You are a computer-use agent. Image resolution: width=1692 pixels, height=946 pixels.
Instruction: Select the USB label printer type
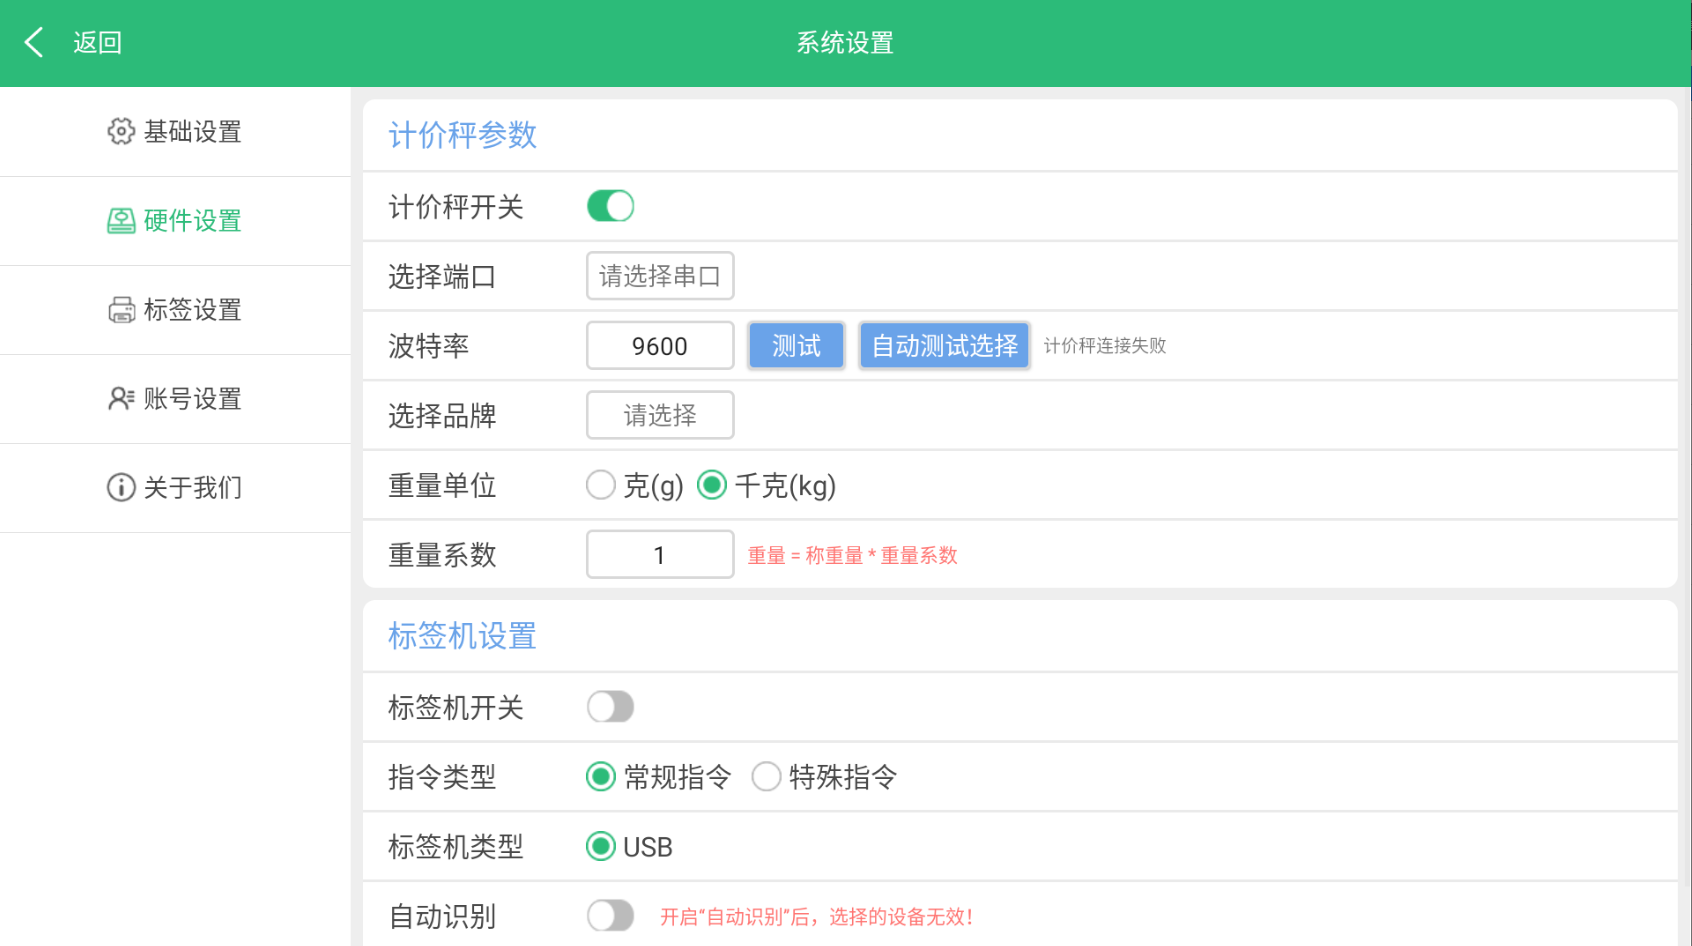(601, 847)
